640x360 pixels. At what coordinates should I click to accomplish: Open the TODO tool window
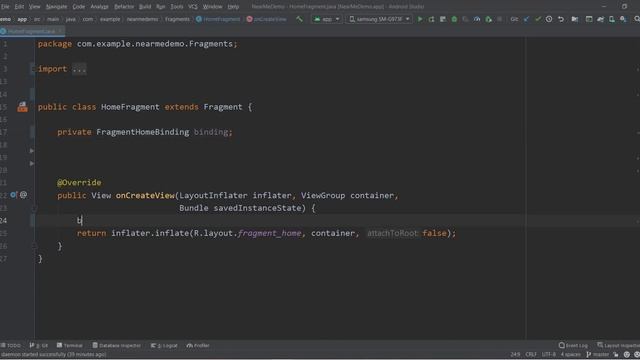click(x=11, y=345)
